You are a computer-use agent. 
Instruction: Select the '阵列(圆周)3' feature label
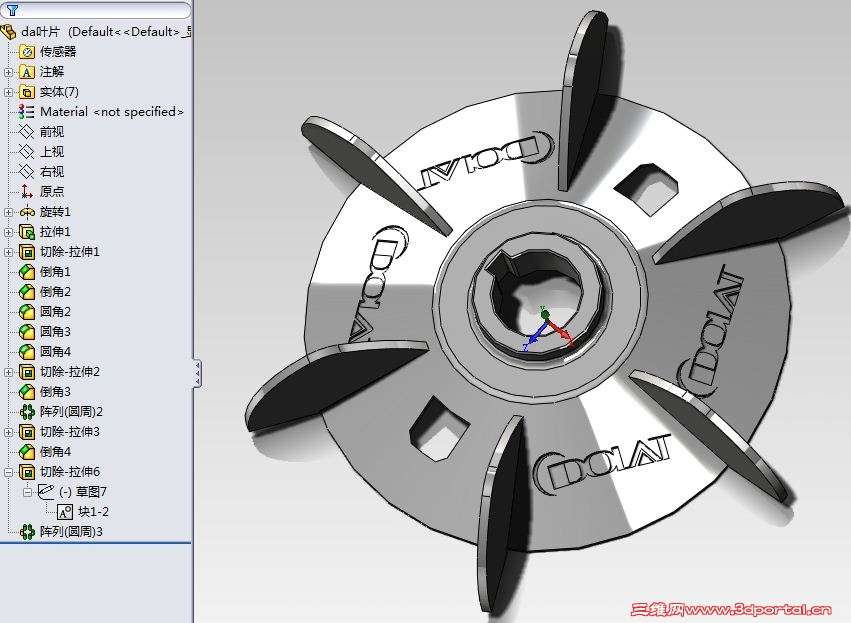pos(71,532)
